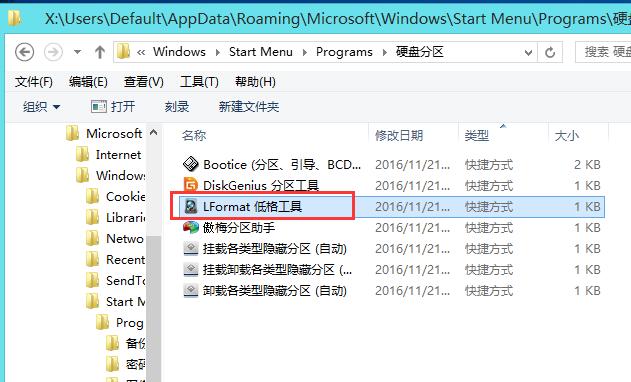631x382 pixels.
Task: Select Recent folder in the tree
Action: coord(125,259)
